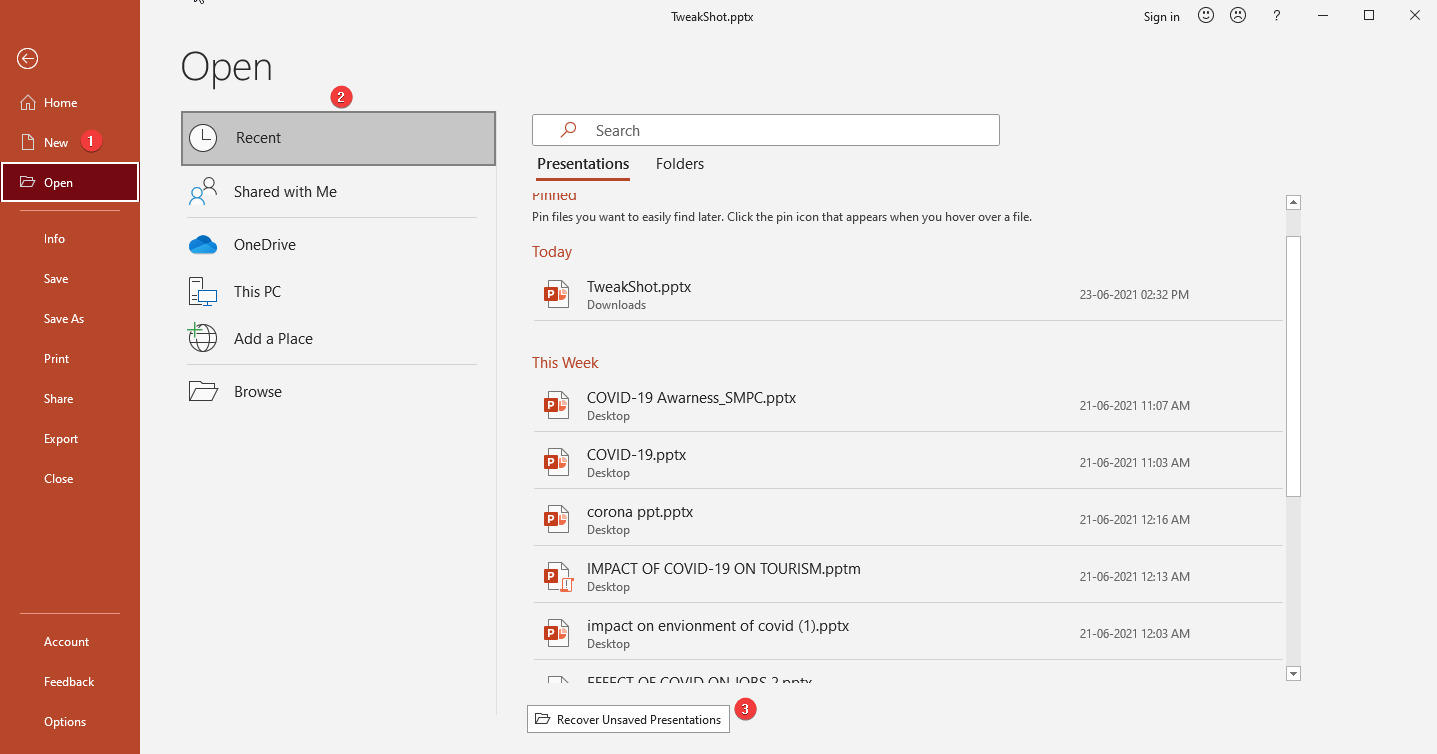Select This PC location
The height and width of the screenshot is (754, 1437).
pos(331,291)
